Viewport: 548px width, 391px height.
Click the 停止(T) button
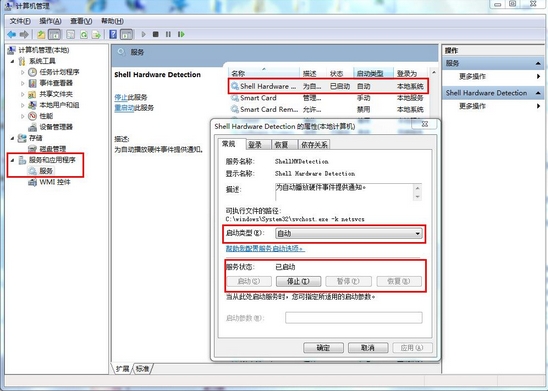pos(298,281)
